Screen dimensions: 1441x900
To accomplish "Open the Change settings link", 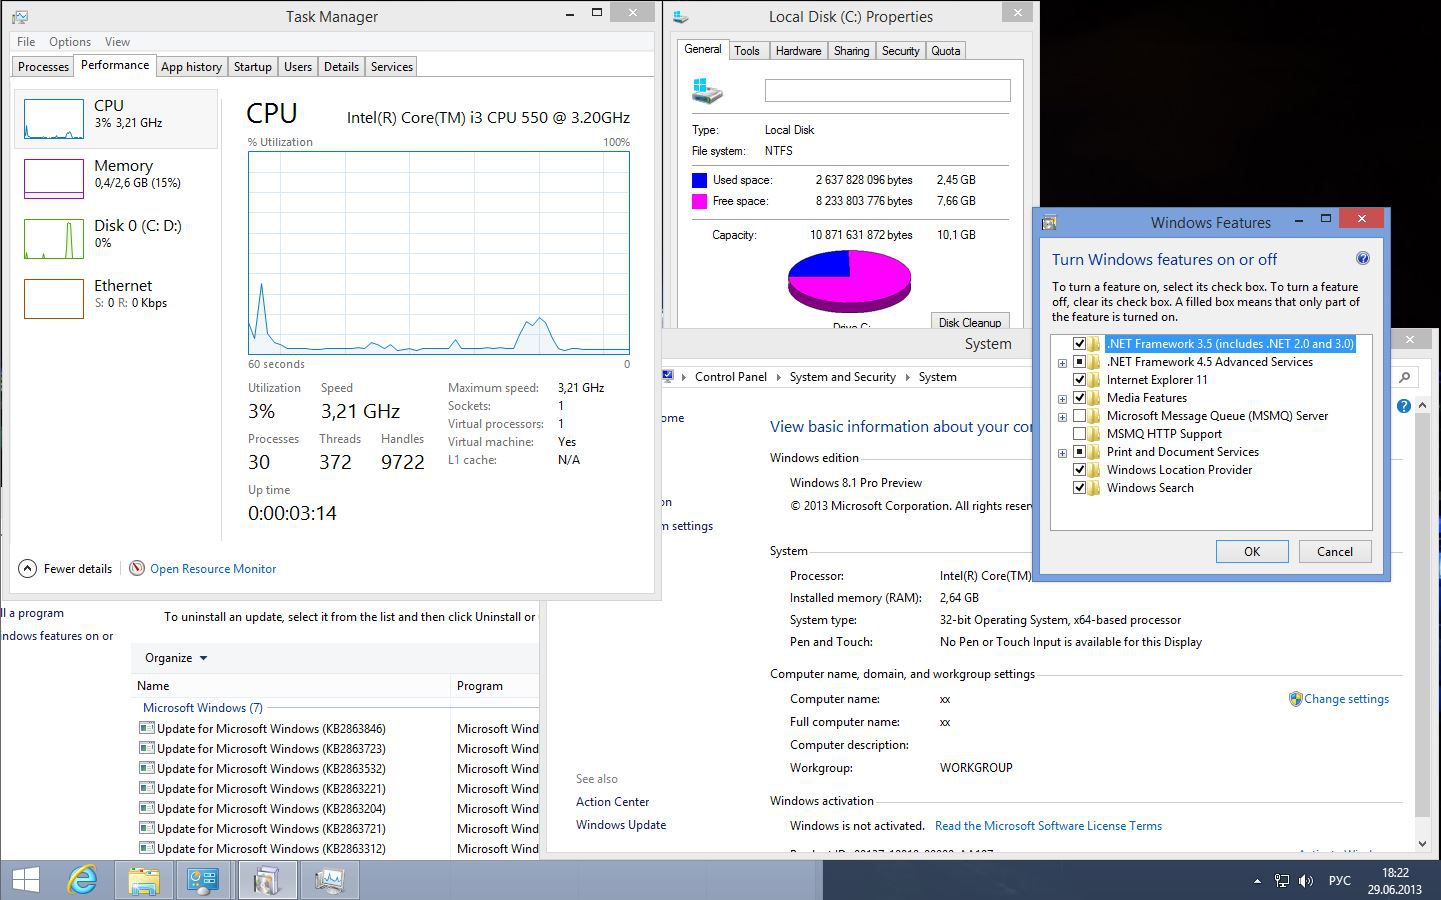I will click(1346, 699).
